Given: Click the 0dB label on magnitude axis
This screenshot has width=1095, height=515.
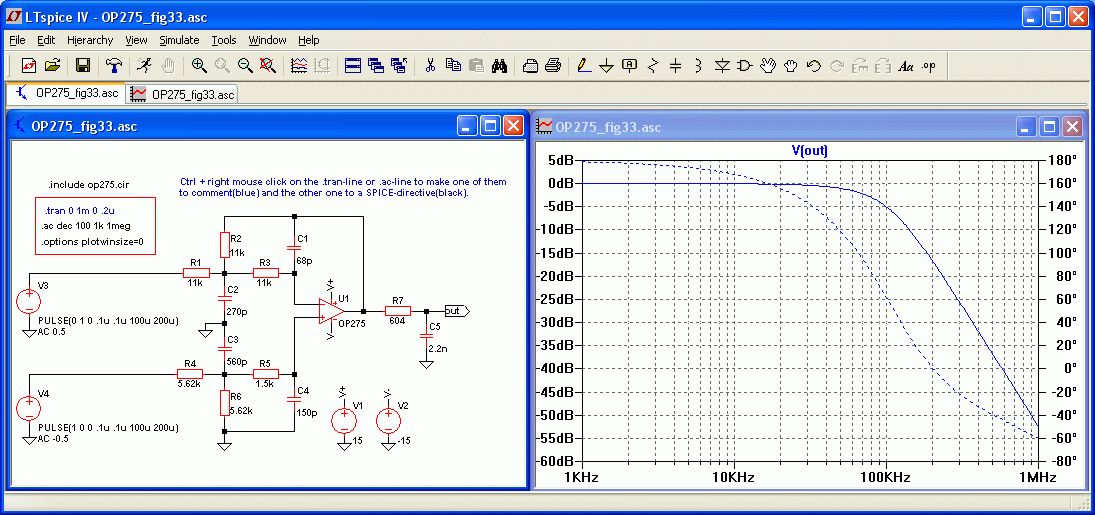Looking at the screenshot, I should pyautogui.click(x=560, y=183).
